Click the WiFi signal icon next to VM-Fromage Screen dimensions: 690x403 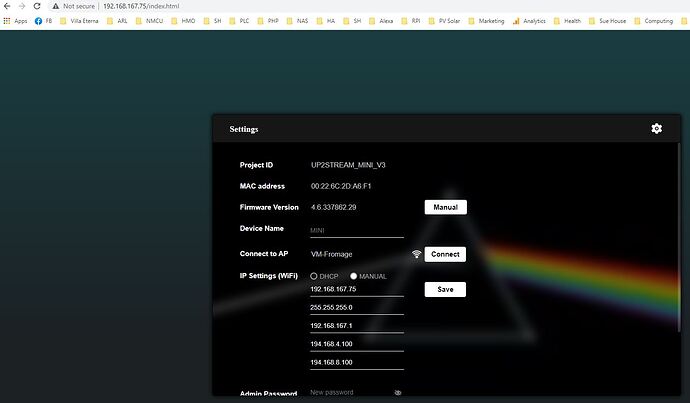[416, 254]
